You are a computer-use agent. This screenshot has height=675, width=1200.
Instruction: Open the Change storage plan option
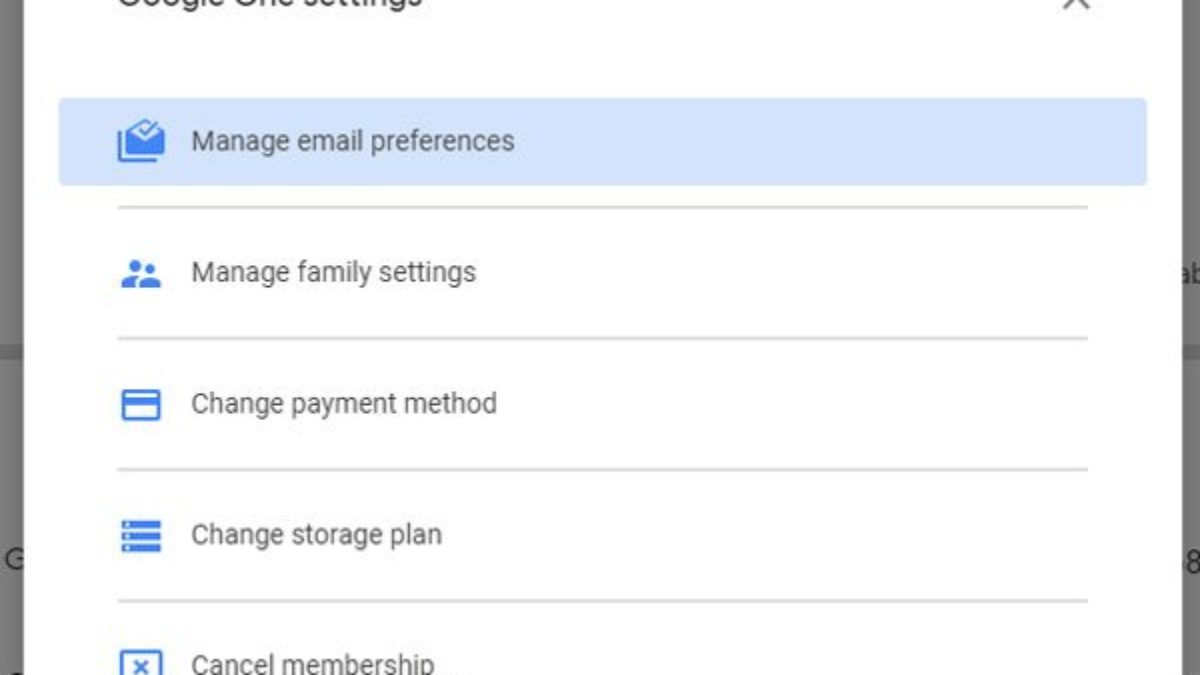coord(316,535)
